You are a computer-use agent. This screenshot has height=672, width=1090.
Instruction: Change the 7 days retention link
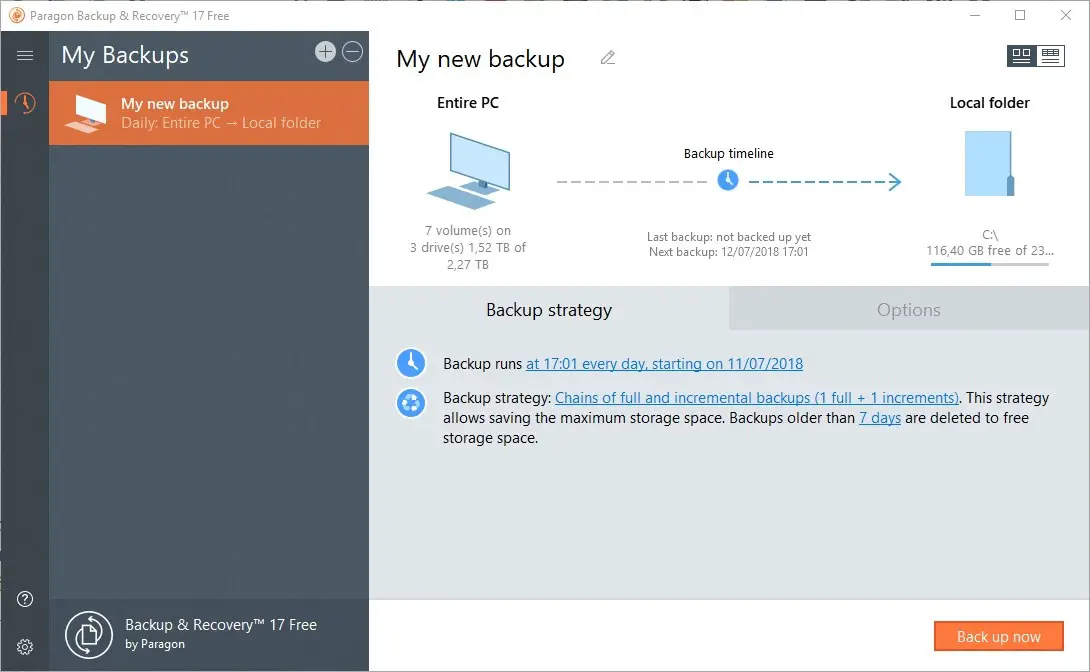(880, 418)
